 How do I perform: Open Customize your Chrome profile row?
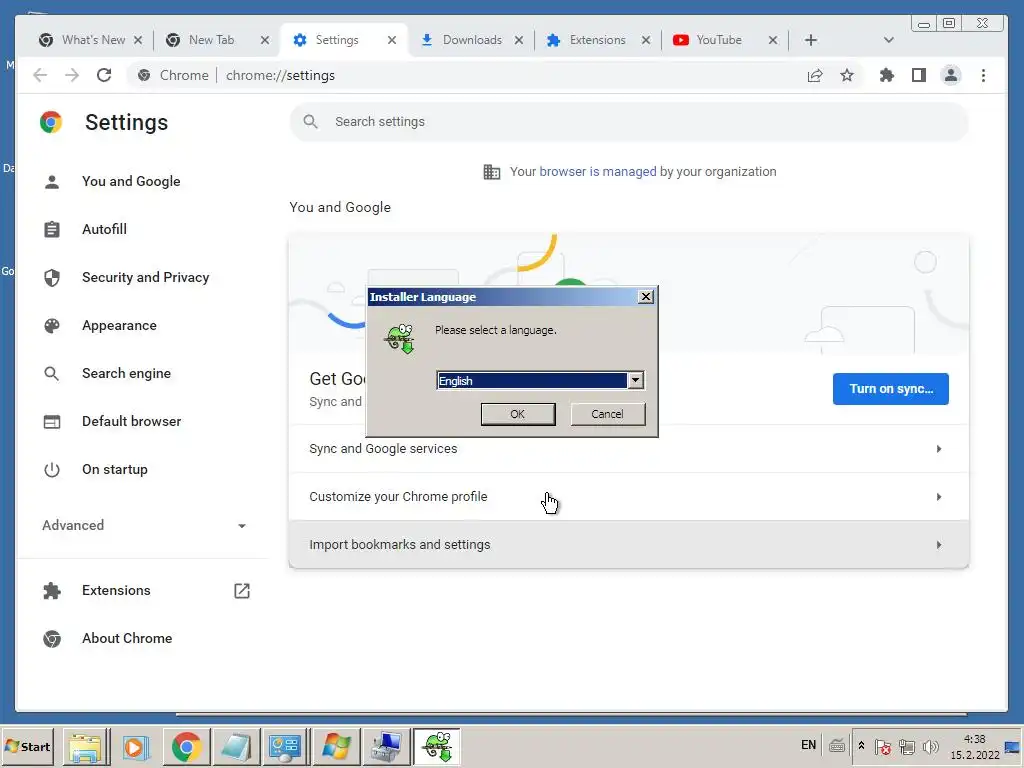629,497
